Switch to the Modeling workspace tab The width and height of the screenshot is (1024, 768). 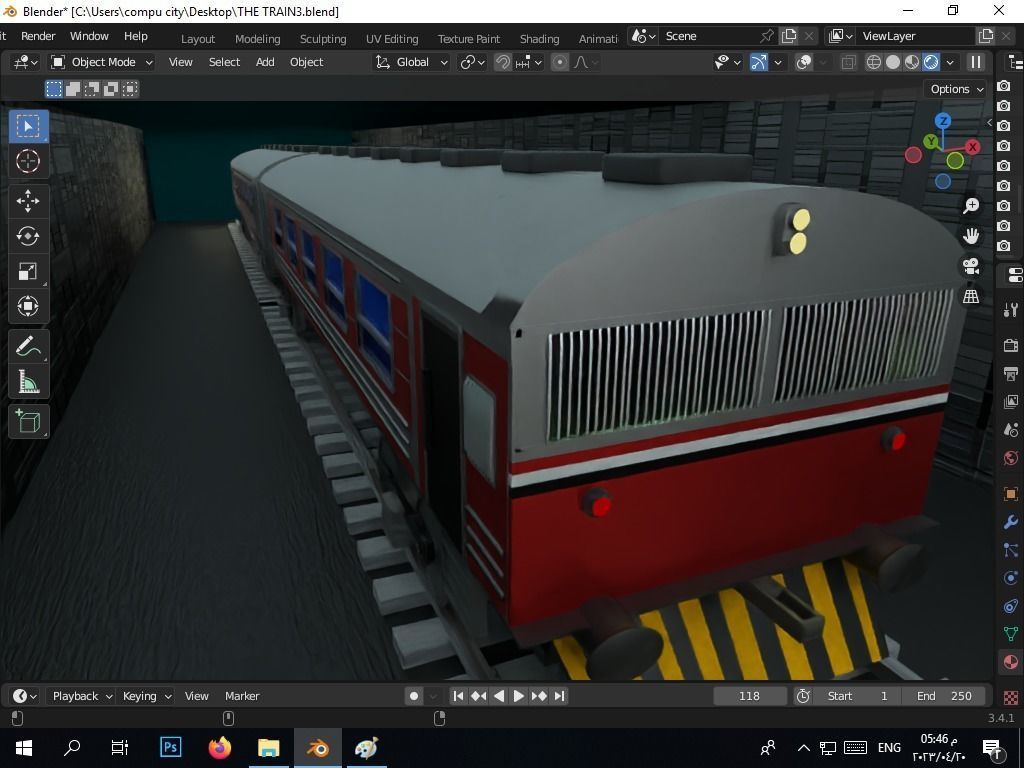click(257, 39)
